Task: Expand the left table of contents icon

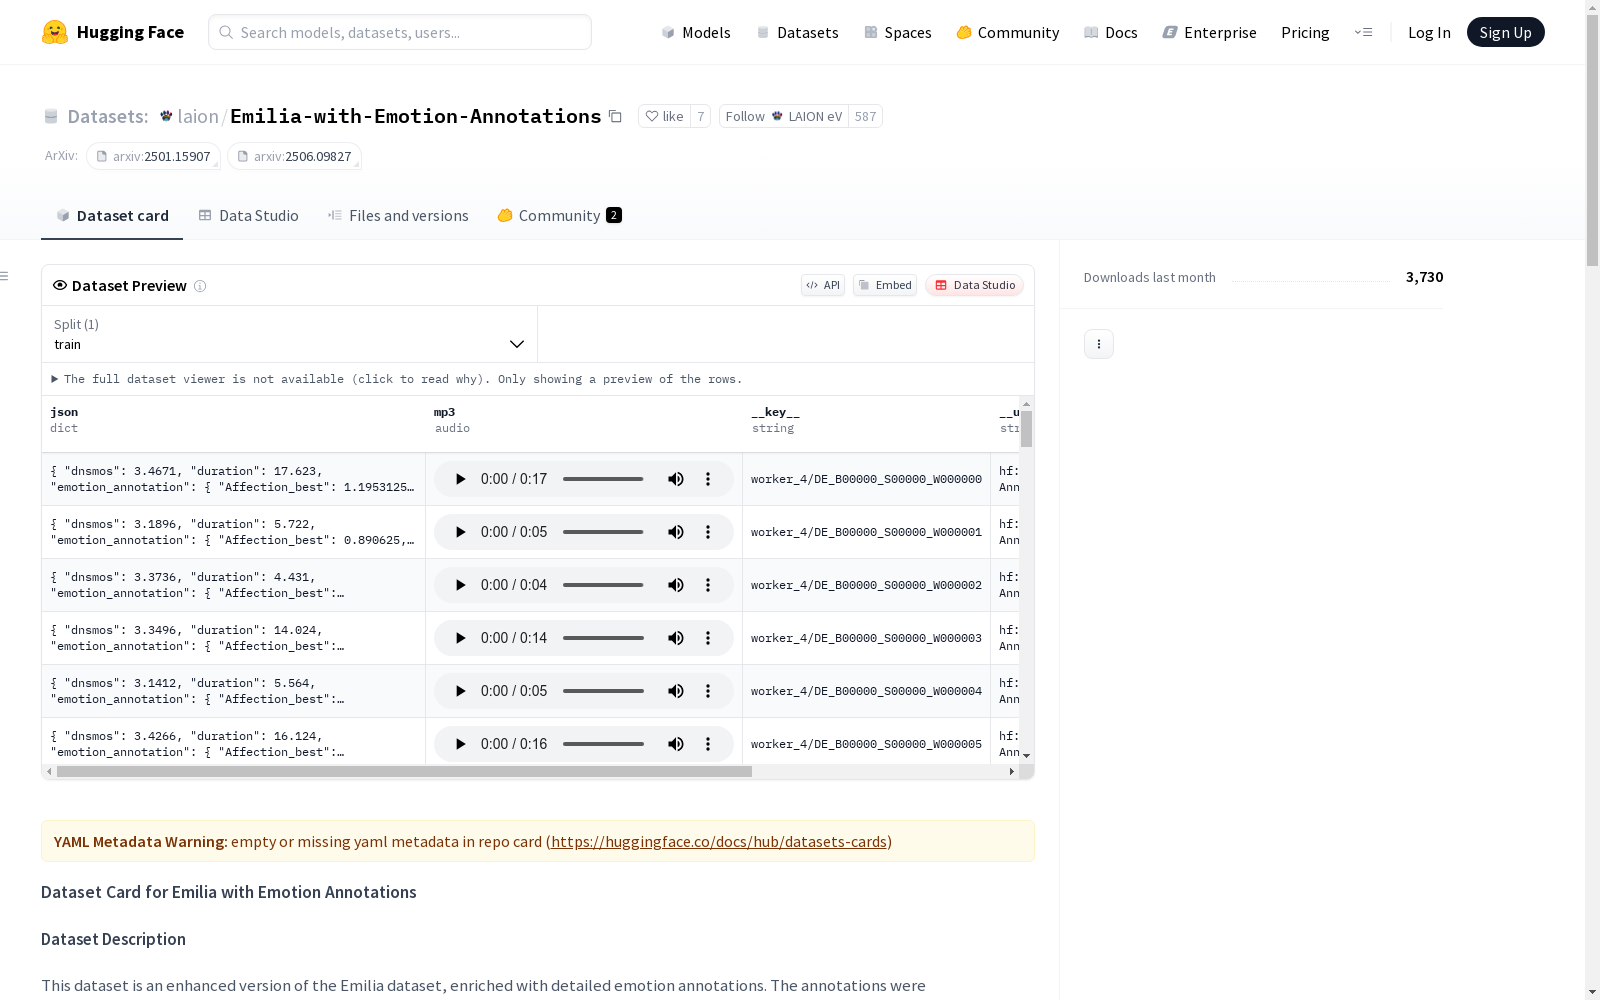Action: pos(5,276)
